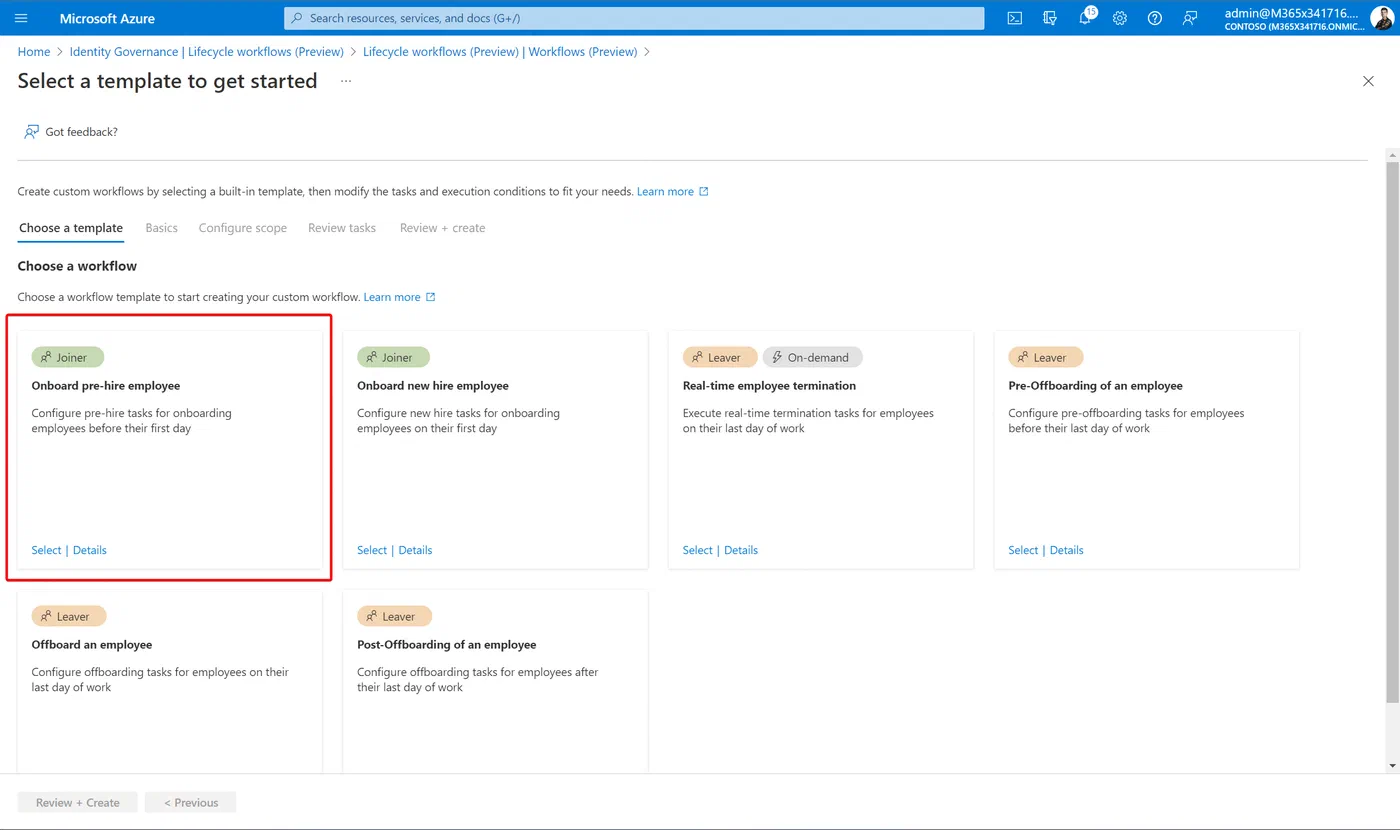Open the portal hamburger menu
The width and height of the screenshot is (1400, 830).
(21, 18)
